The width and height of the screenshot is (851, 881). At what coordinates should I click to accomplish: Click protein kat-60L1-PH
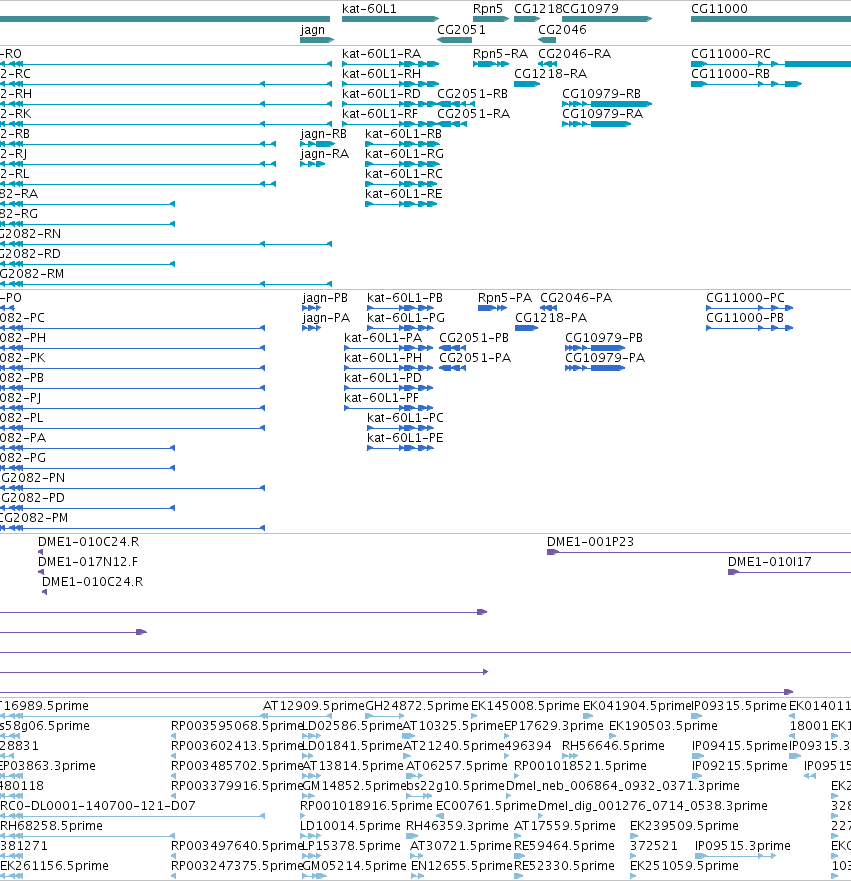point(383,357)
